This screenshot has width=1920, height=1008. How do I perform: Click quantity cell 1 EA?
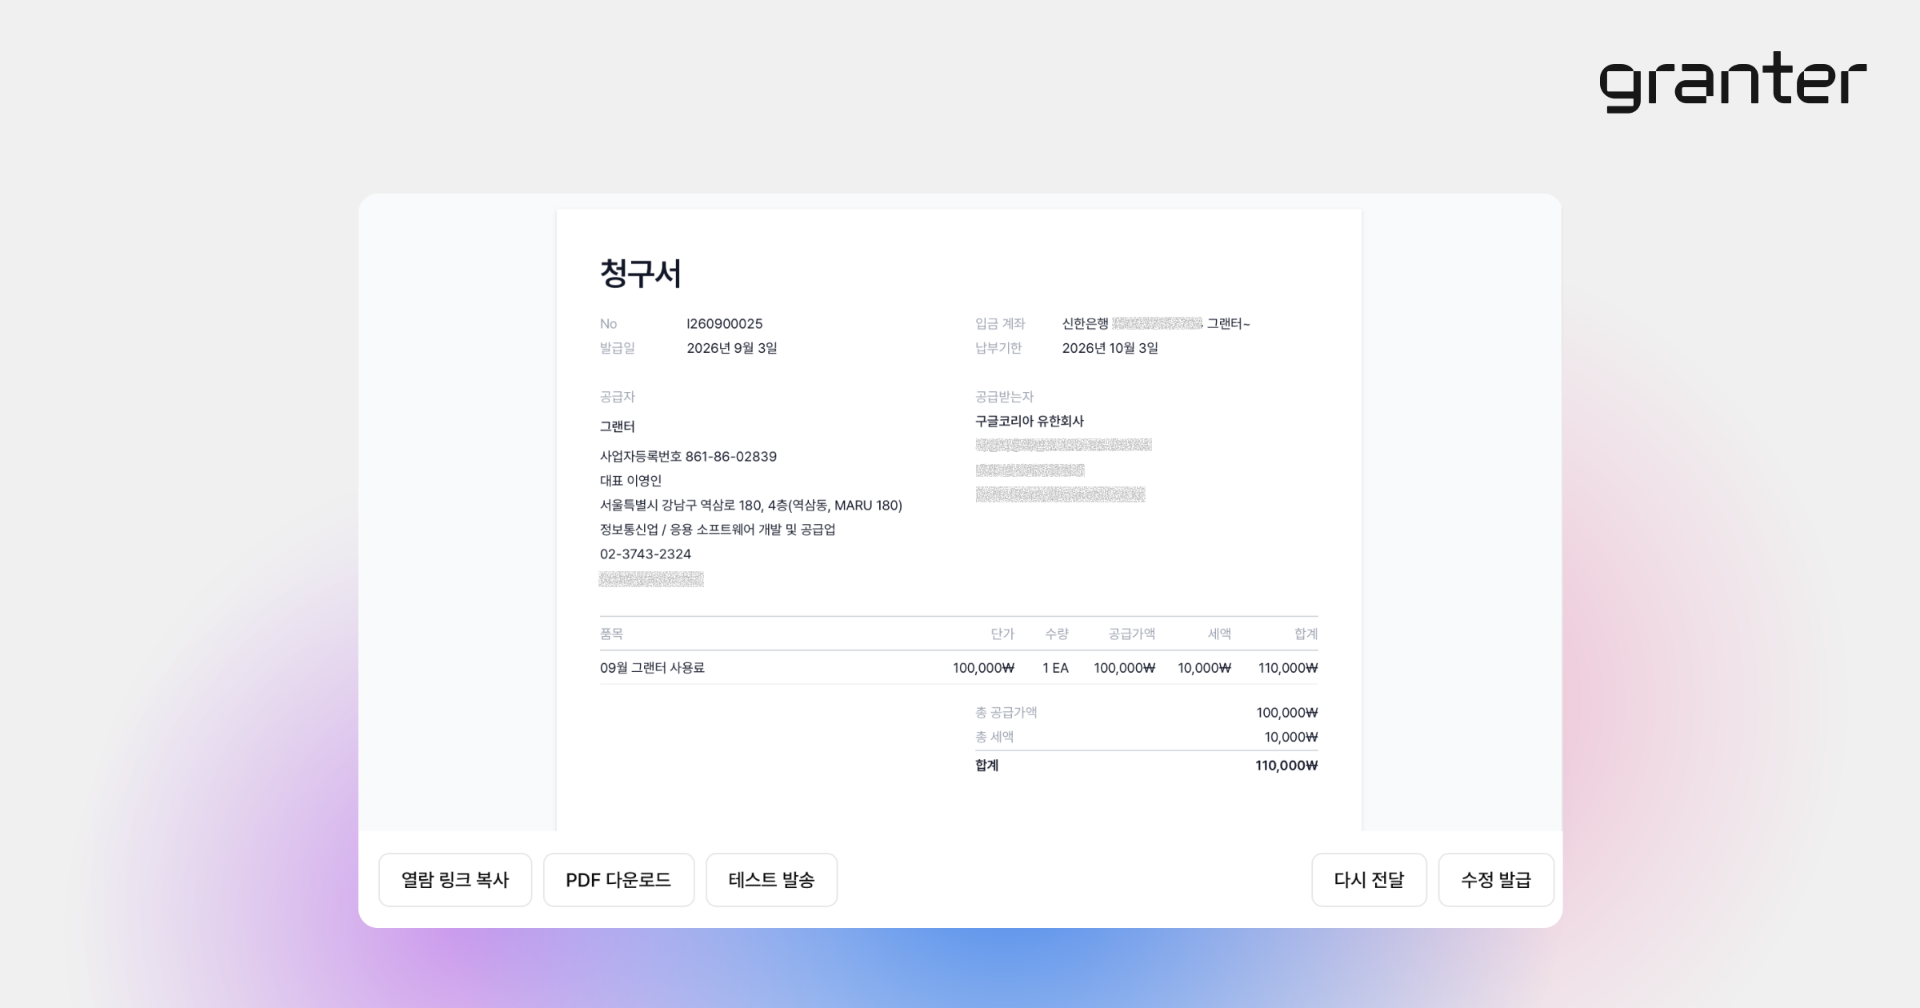1055,668
